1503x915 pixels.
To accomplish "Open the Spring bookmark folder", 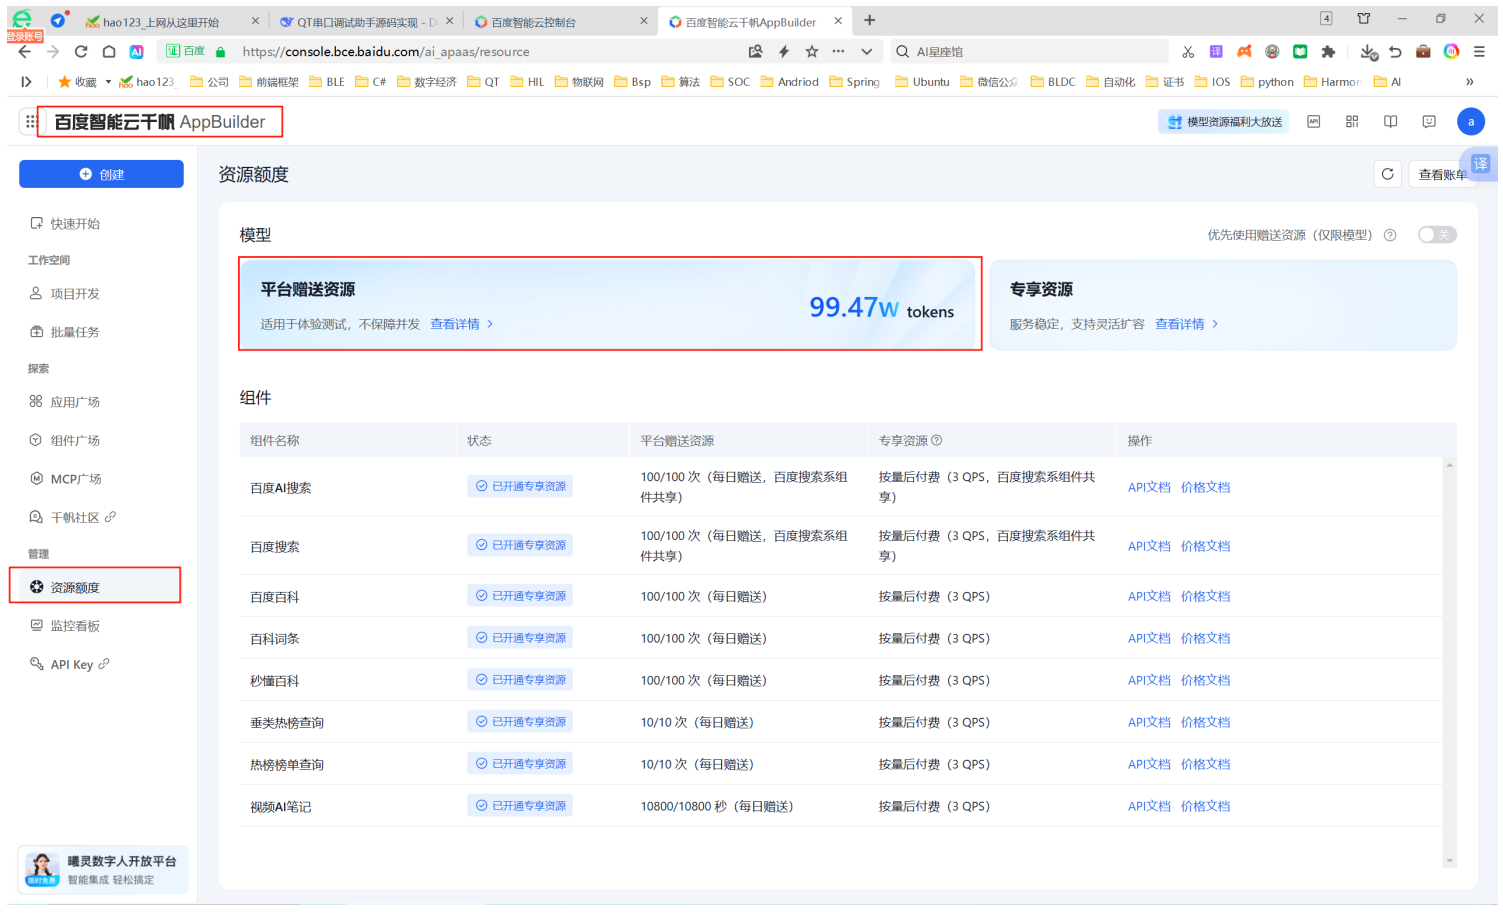I will [x=854, y=82].
